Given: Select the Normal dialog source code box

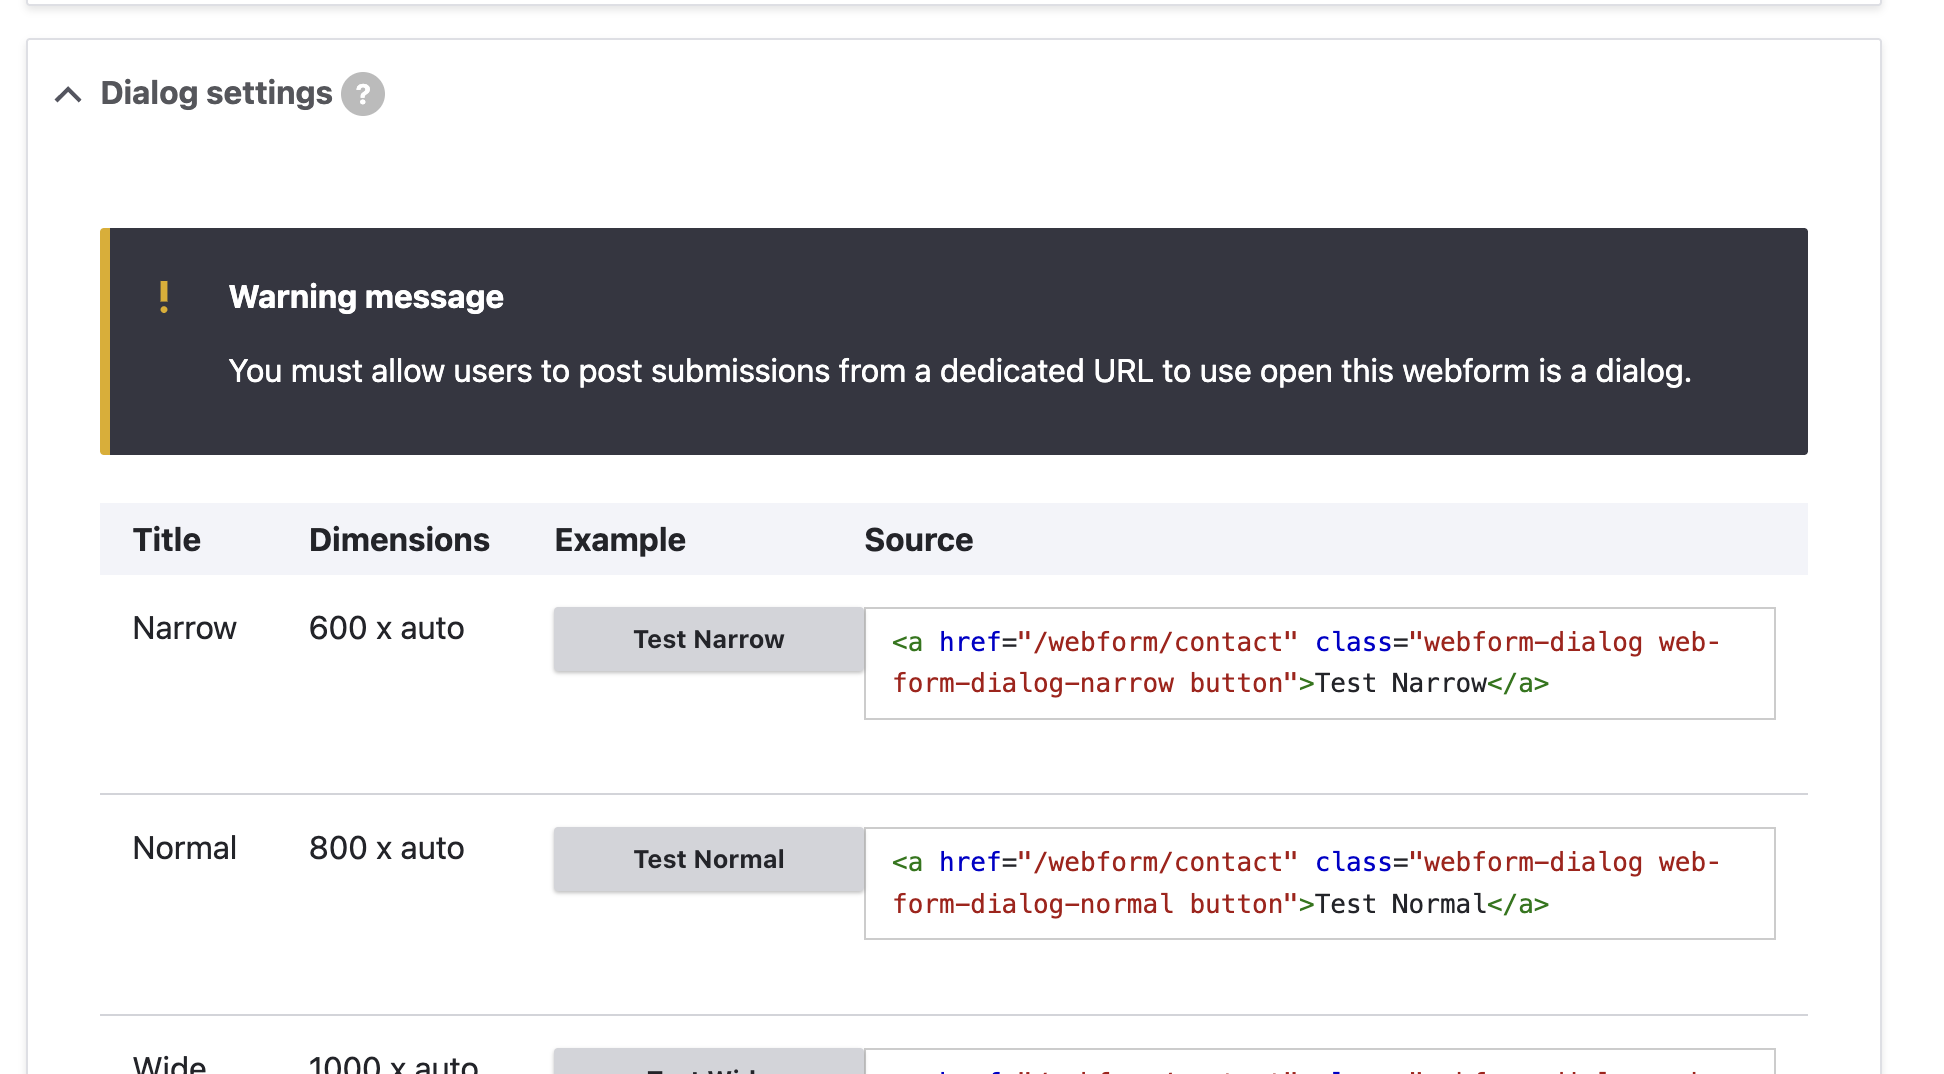Looking at the screenshot, I should (x=1320, y=883).
